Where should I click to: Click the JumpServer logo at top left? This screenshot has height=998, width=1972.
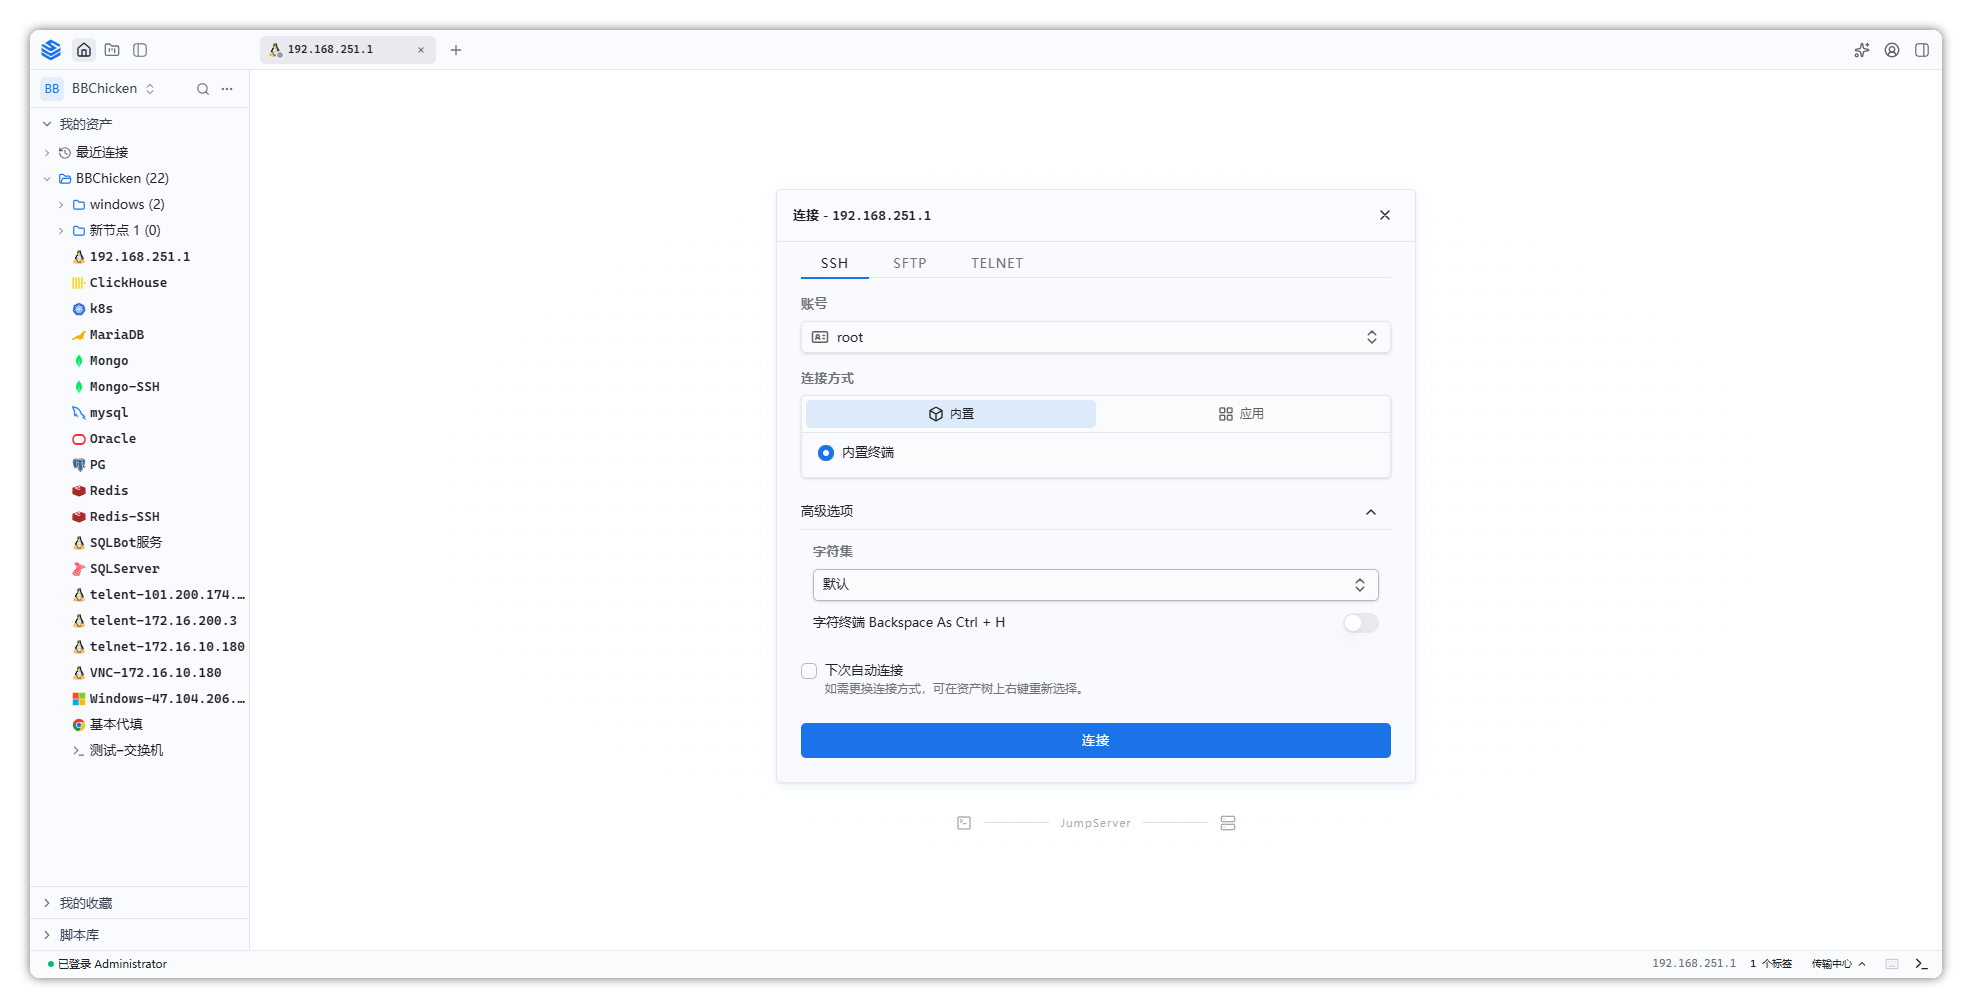click(51, 50)
